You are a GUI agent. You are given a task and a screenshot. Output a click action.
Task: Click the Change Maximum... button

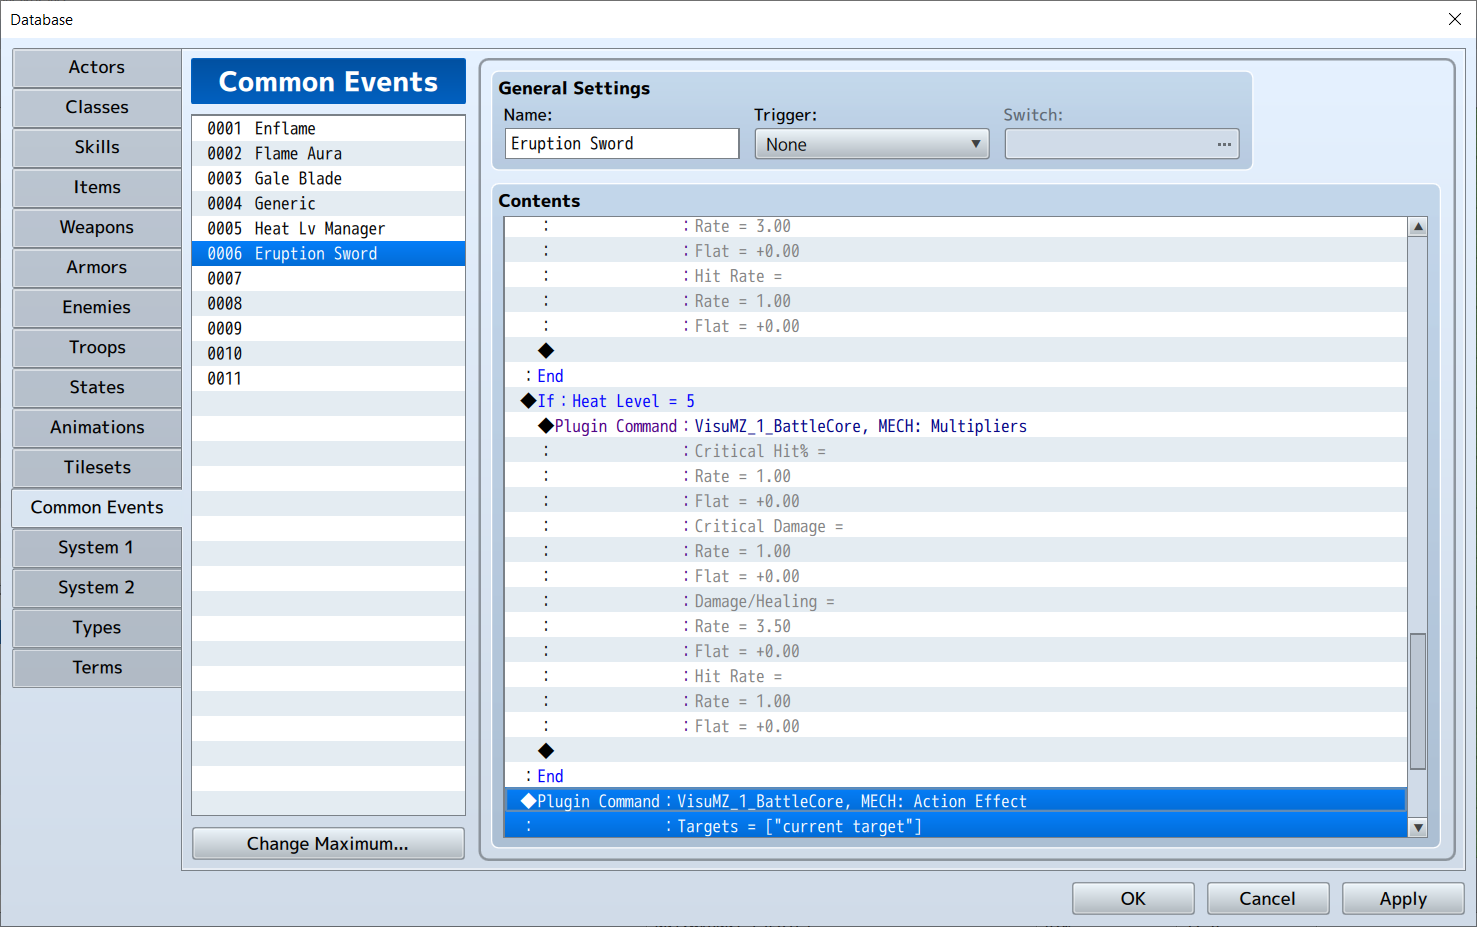point(328,843)
